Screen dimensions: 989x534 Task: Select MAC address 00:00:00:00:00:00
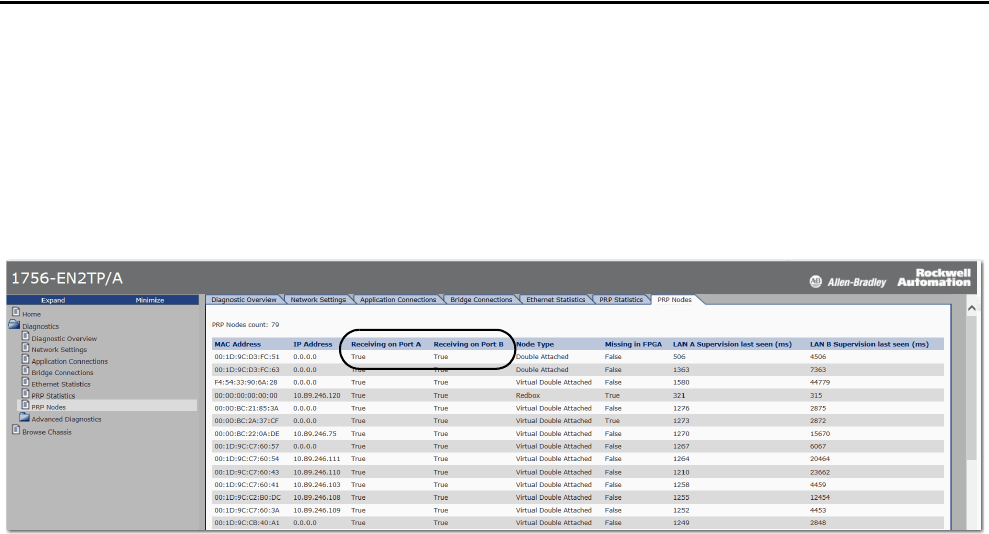(245, 396)
